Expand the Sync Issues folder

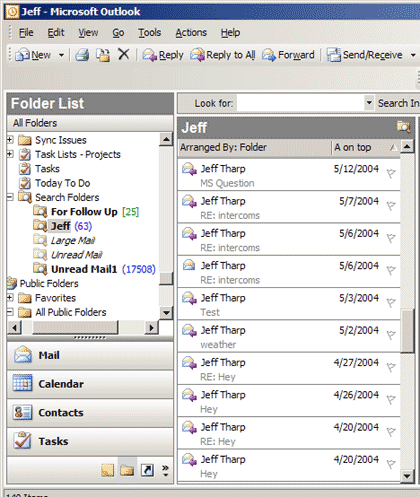pyautogui.click(x=10, y=140)
